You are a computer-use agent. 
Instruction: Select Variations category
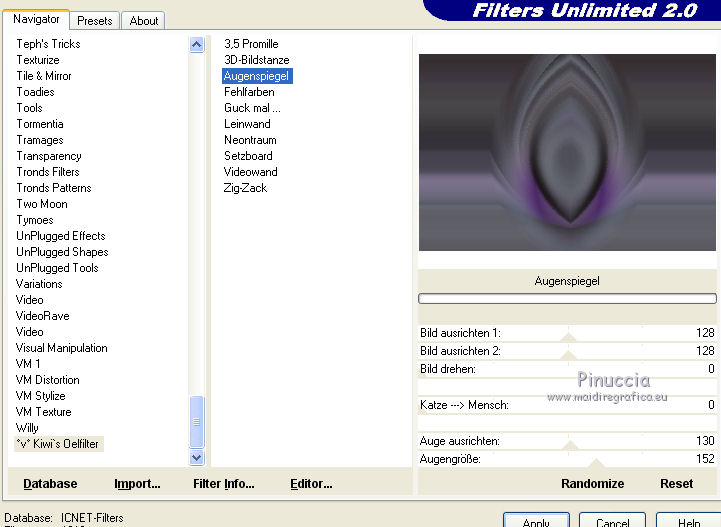(x=39, y=284)
